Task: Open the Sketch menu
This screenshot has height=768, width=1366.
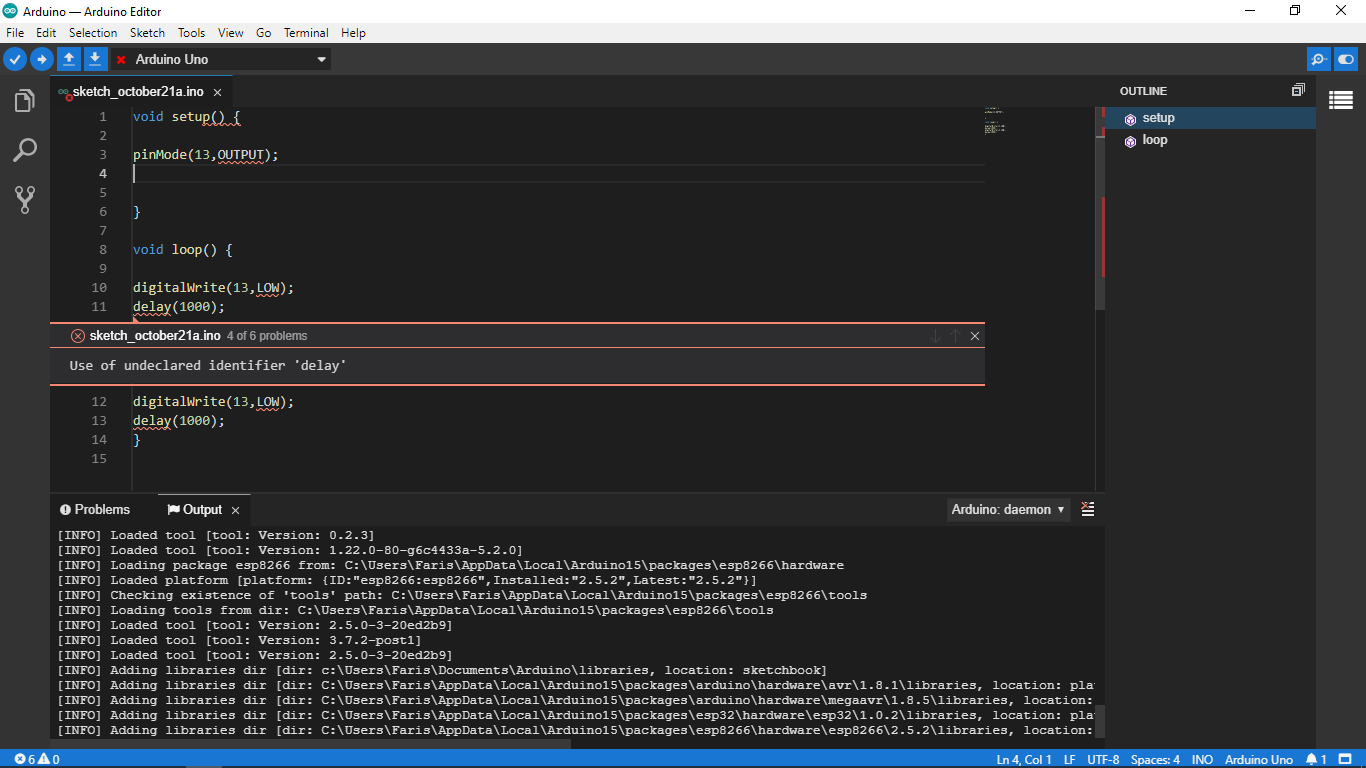Action: 147,33
